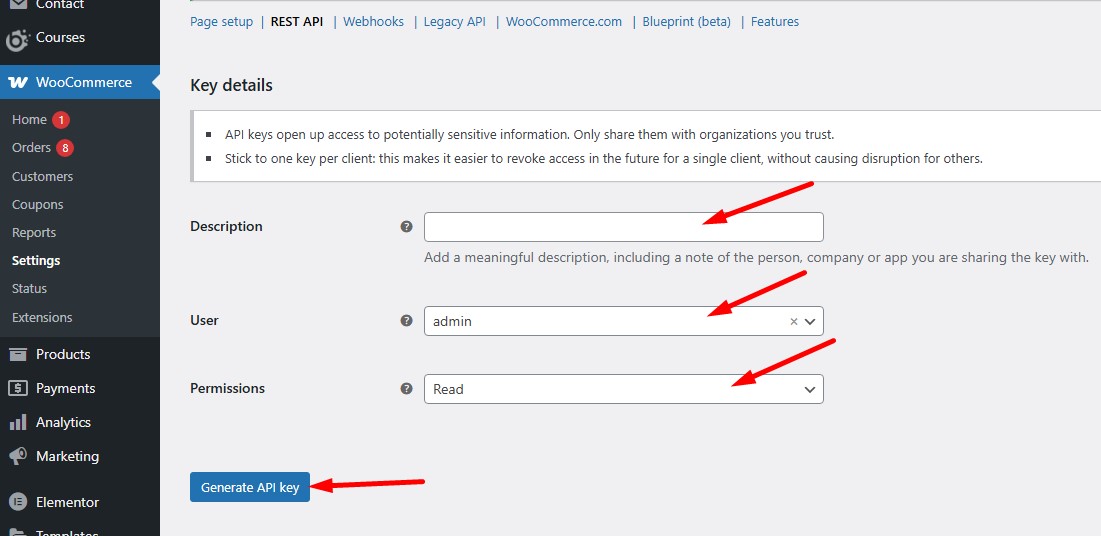The width and height of the screenshot is (1101, 536).
Task: Clear the admin user selection
Action: pos(793,321)
